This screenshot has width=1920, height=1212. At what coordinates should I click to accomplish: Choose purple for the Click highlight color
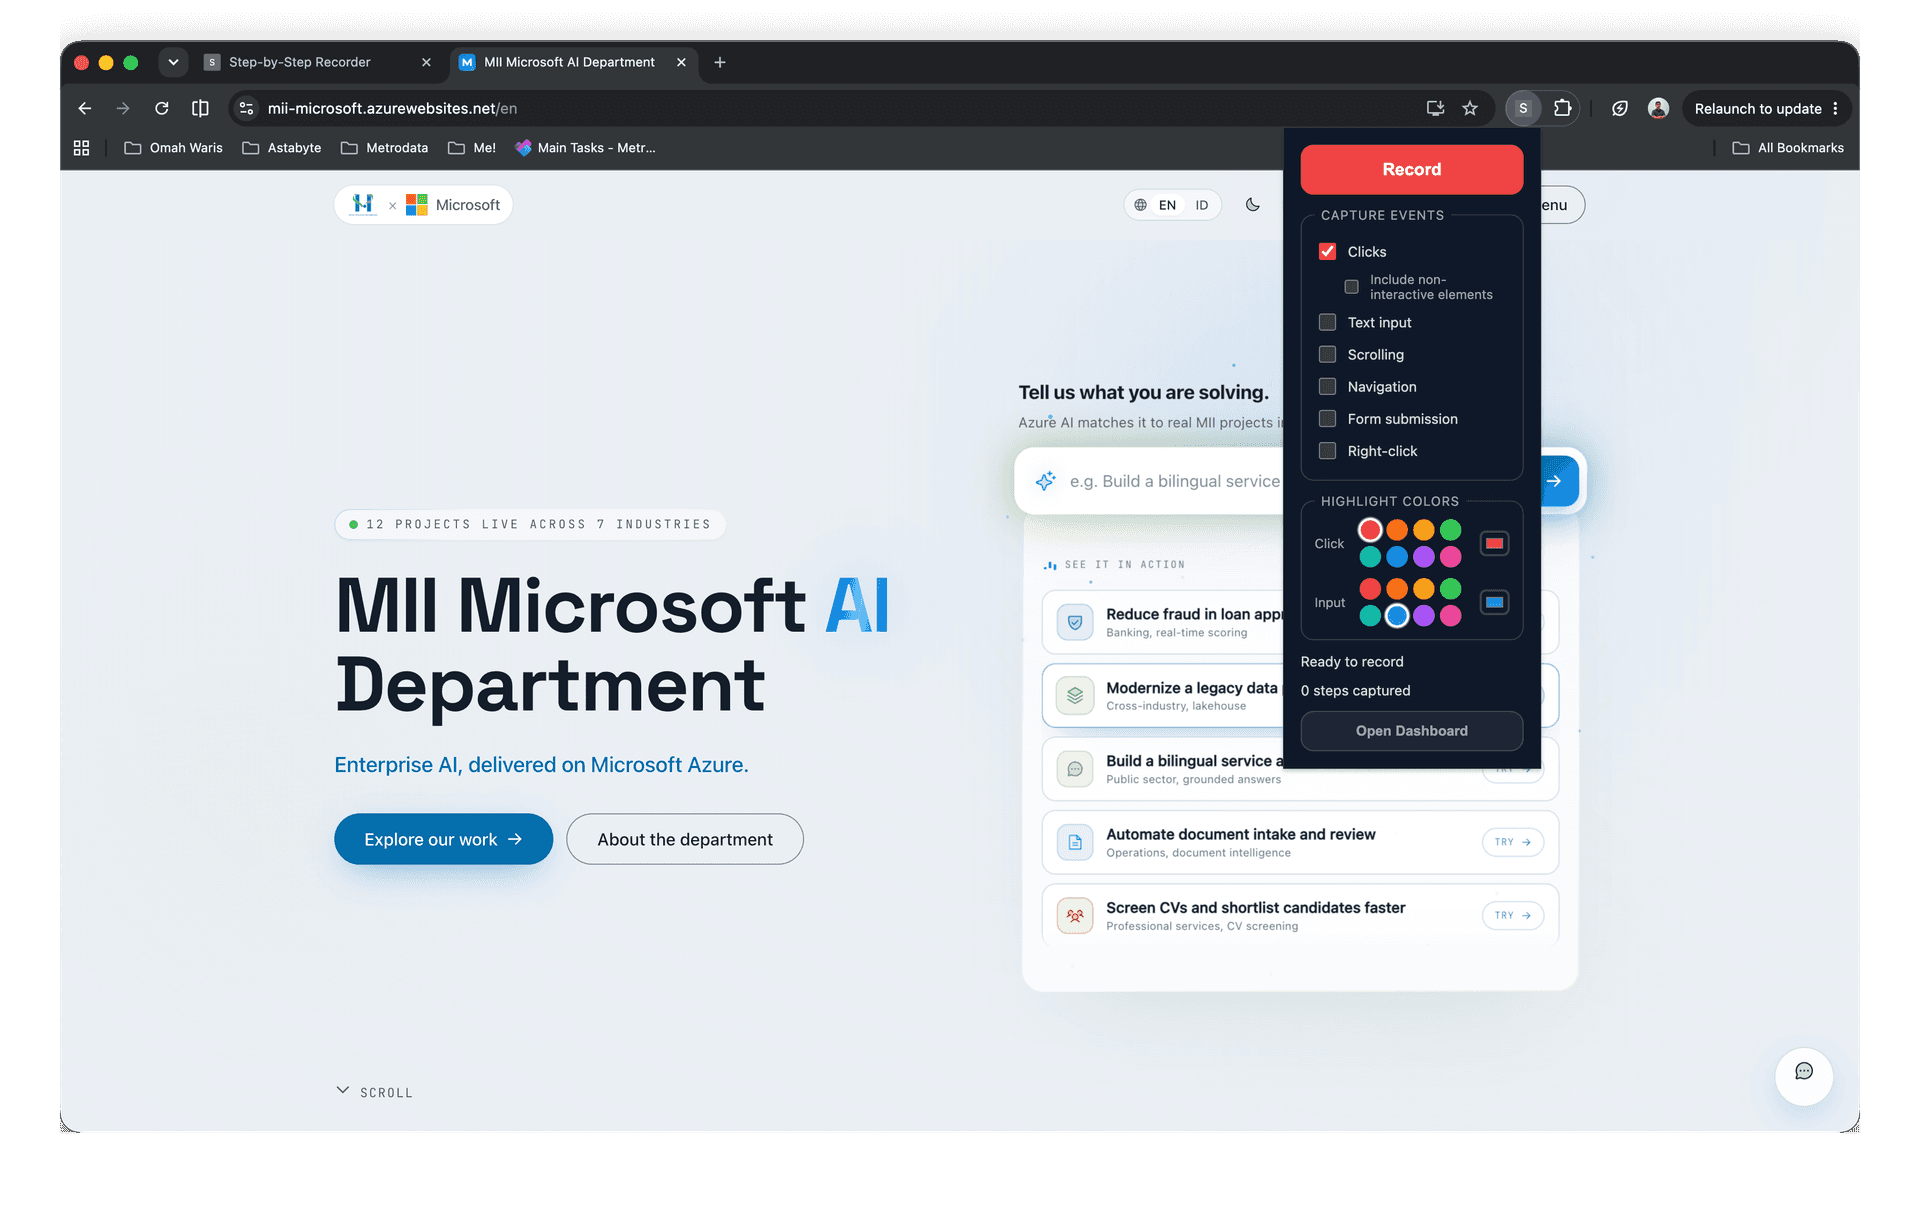tap(1423, 557)
